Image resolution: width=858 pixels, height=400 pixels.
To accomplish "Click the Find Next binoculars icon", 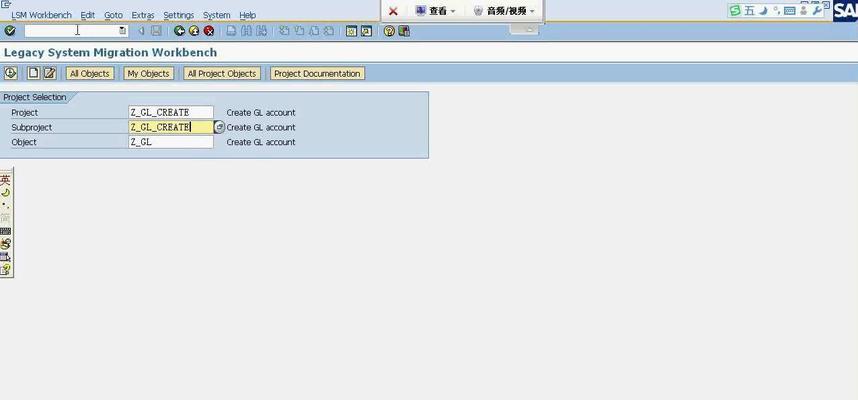I will (x=261, y=31).
